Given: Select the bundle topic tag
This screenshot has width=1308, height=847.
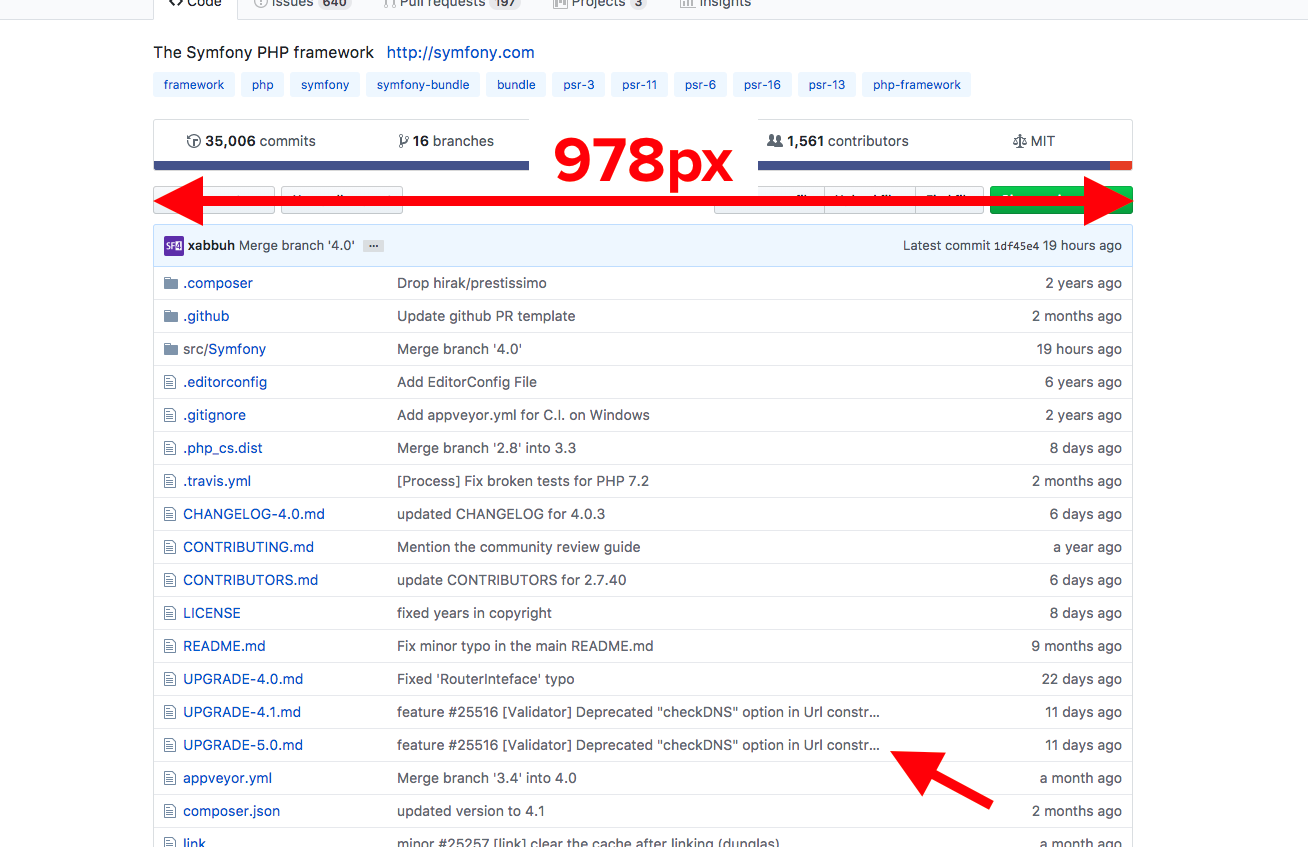Looking at the screenshot, I should click(x=516, y=85).
